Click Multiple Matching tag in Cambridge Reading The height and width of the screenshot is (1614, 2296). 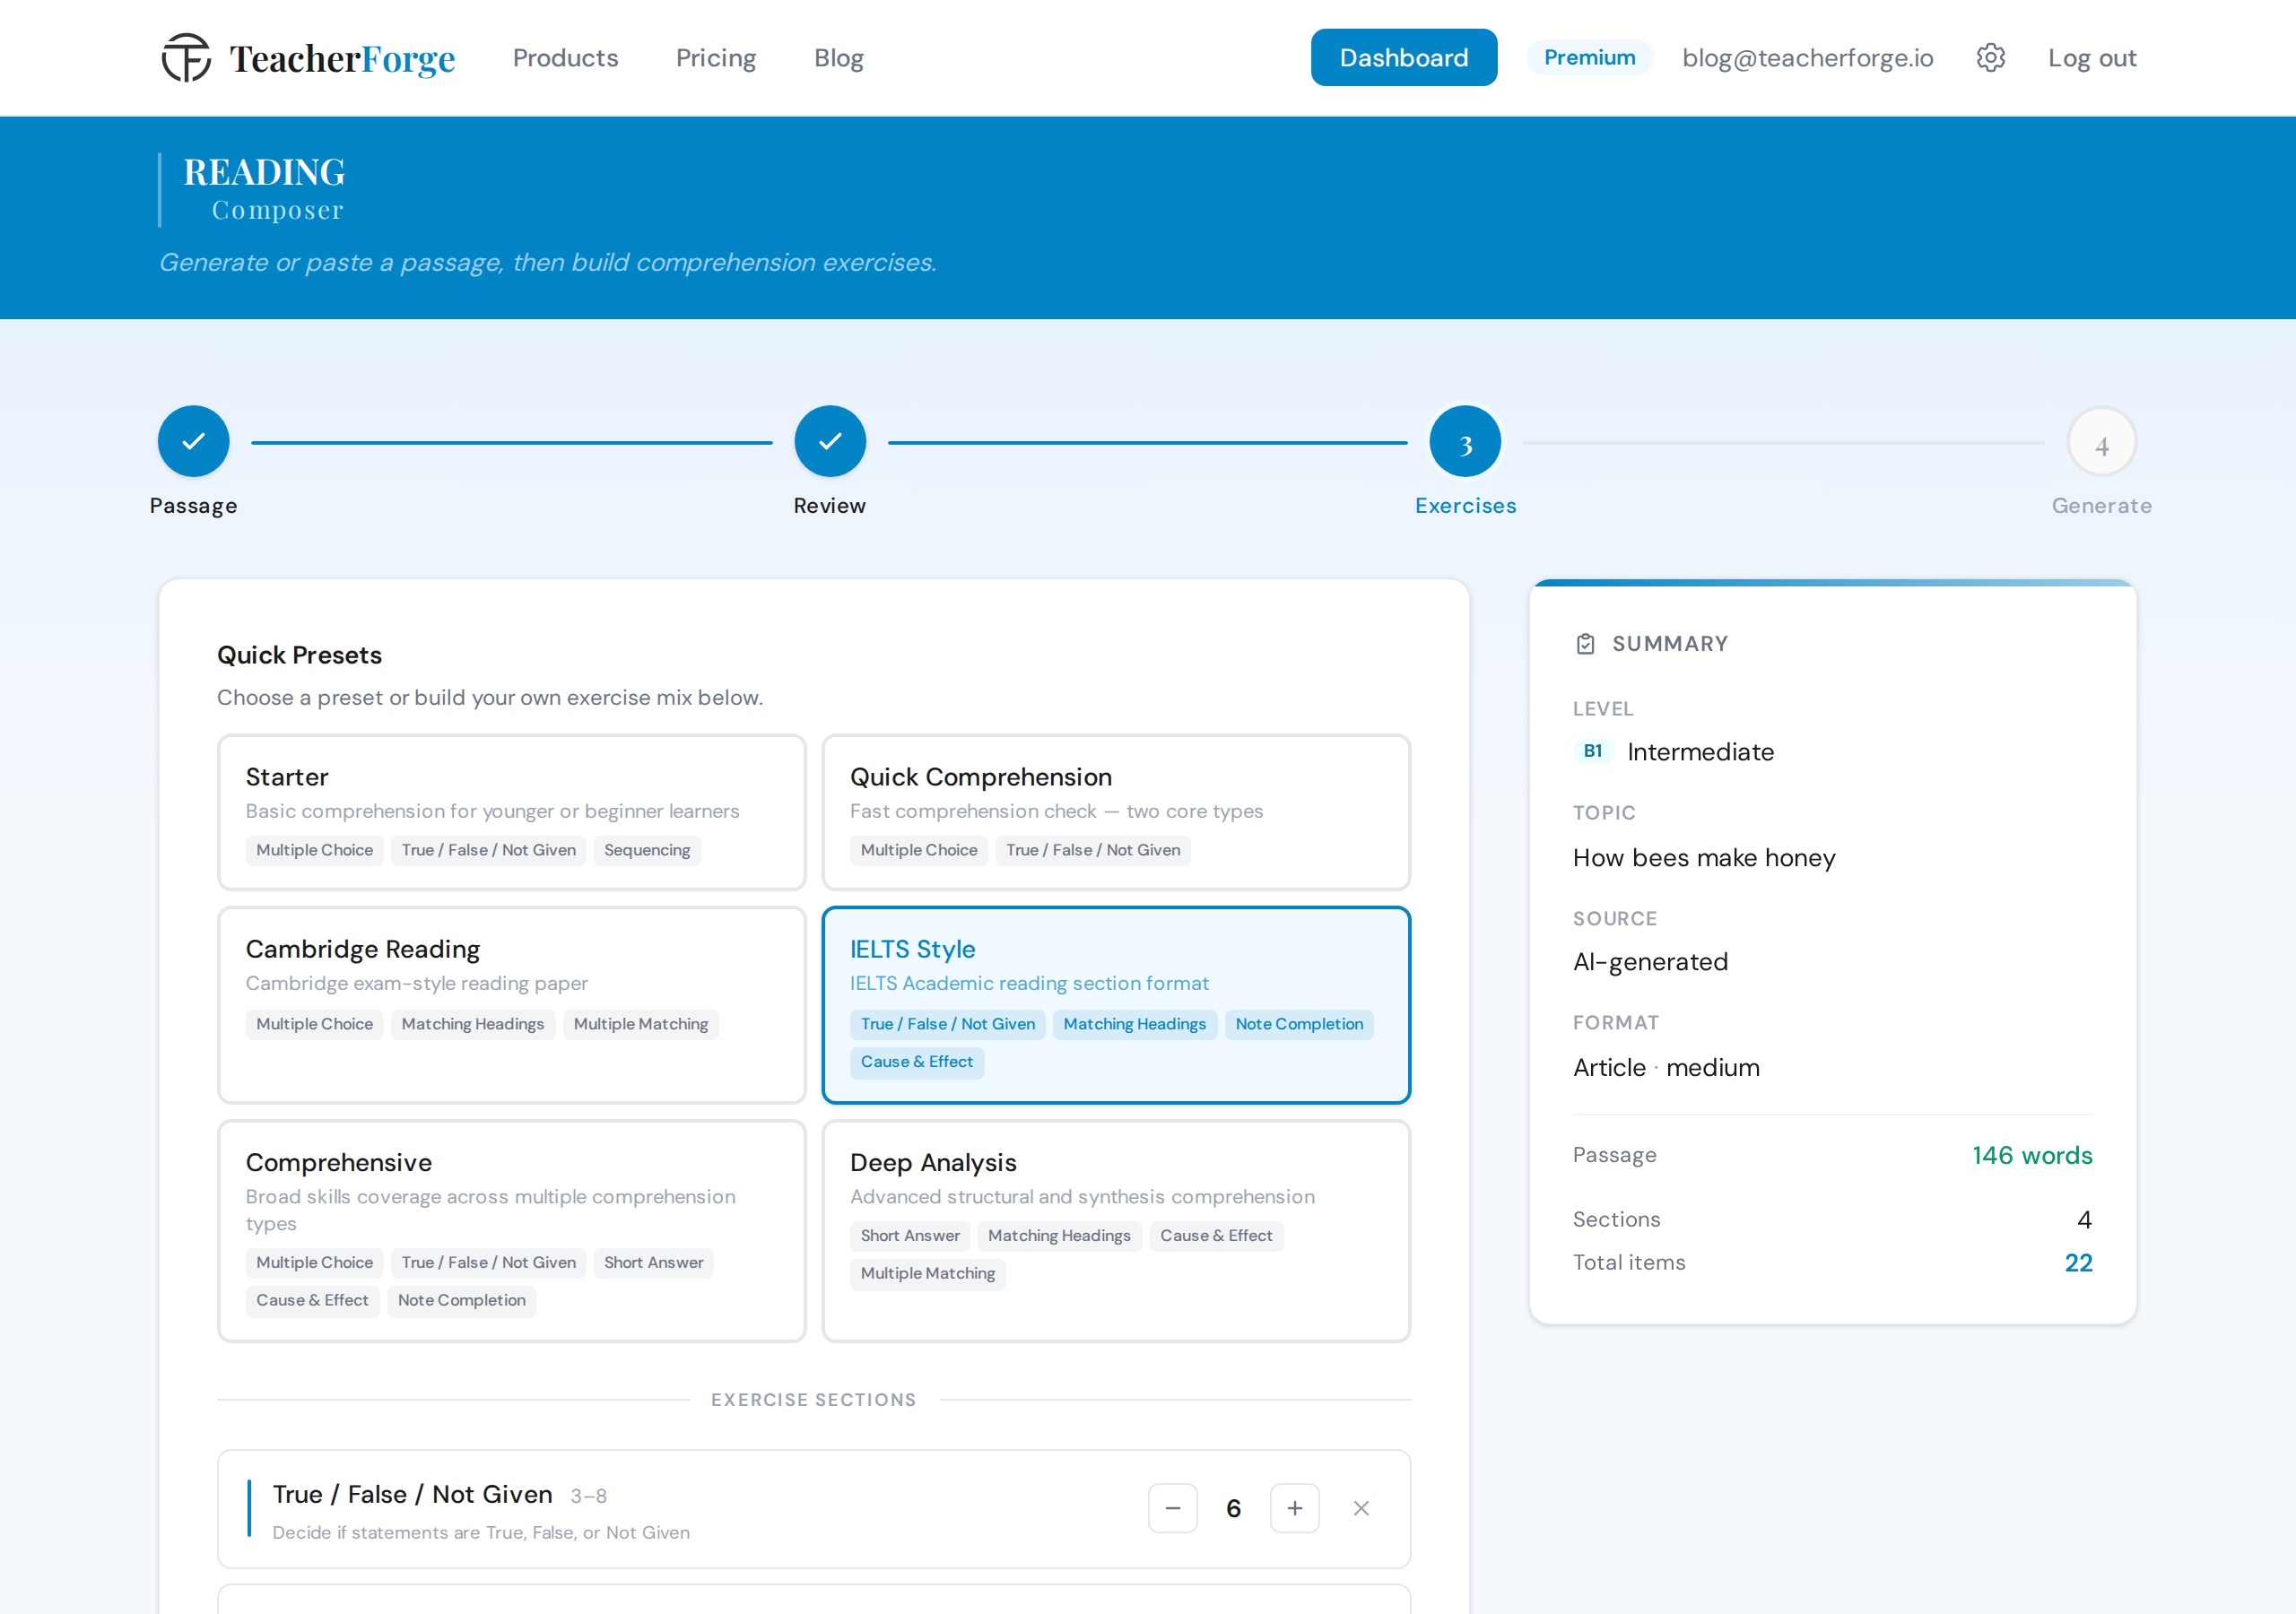(641, 1024)
